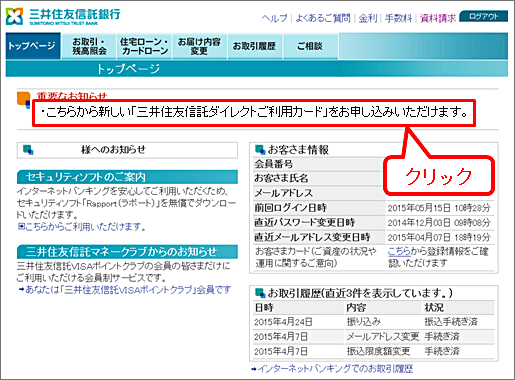Select the トップページ navigation tab
The width and height of the screenshot is (515, 380).
pos(33,46)
